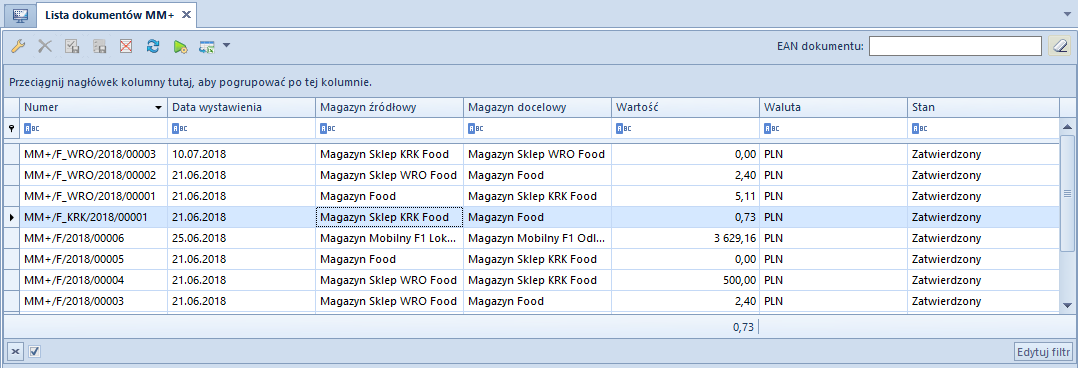Click the red X cancel document icon
This screenshot has width=1078, height=368.
(126, 46)
